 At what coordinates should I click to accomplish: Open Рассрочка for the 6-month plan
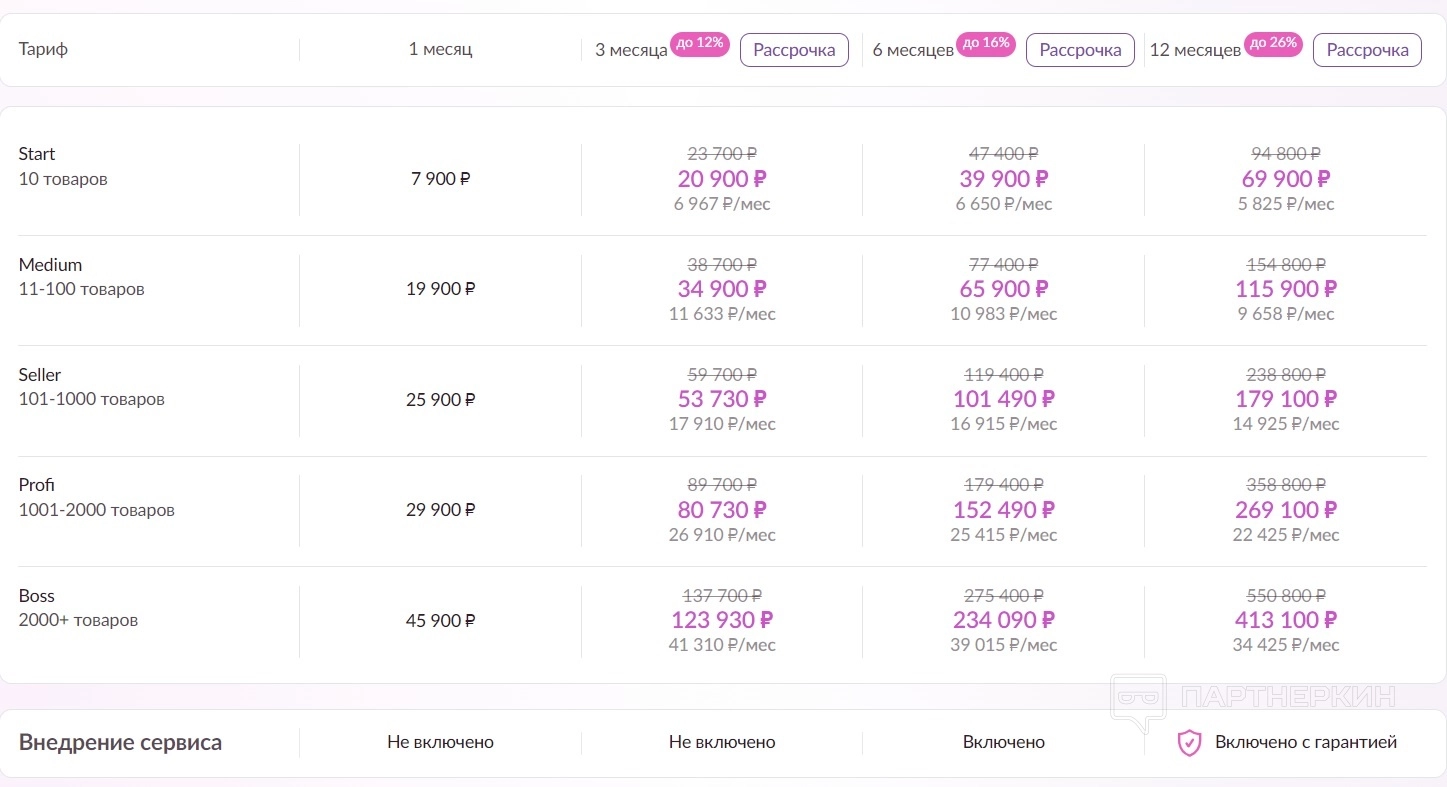click(1080, 50)
